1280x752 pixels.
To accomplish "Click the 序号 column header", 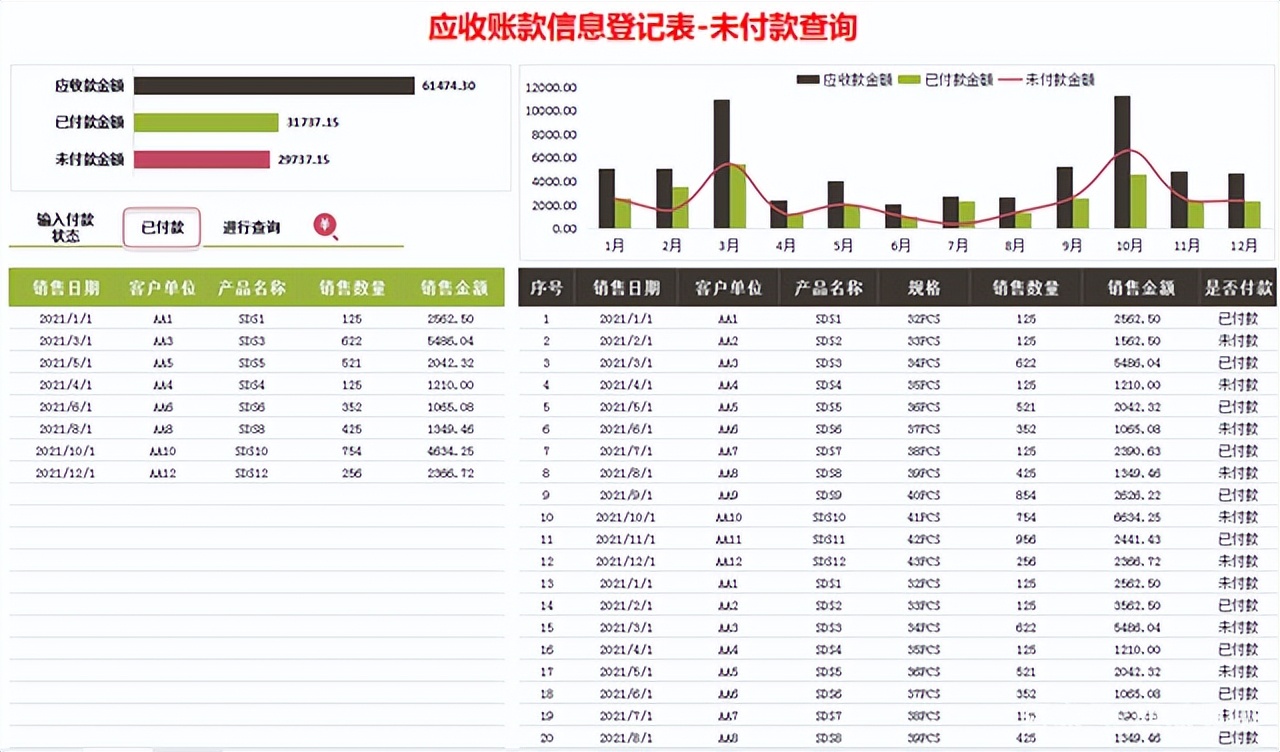I will pyautogui.click(x=546, y=288).
